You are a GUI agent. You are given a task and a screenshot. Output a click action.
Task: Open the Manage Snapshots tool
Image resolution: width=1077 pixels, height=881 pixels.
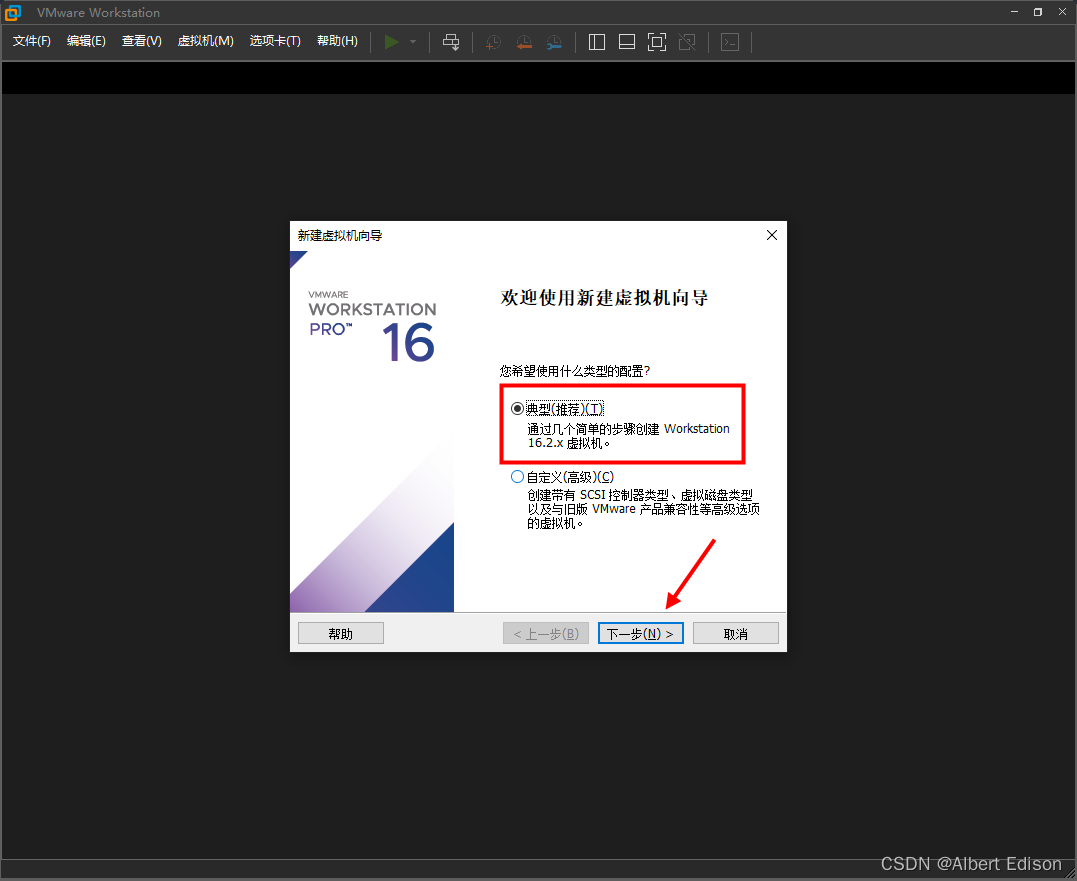click(x=554, y=42)
